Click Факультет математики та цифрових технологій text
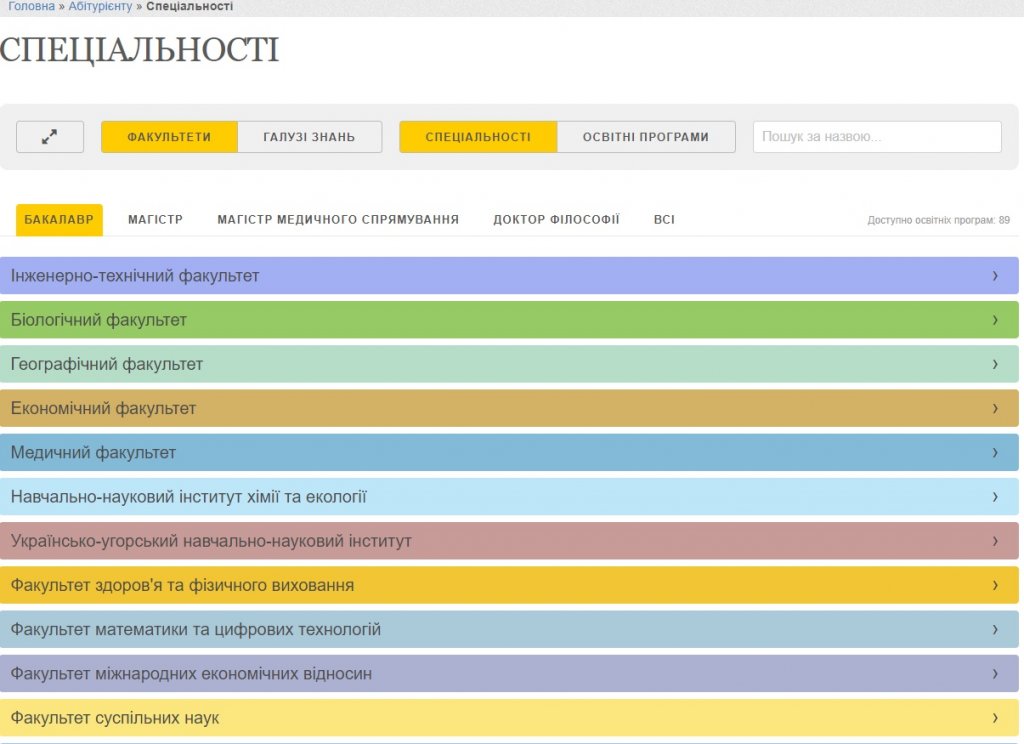The height and width of the screenshot is (744, 1024). [x=196, y=630]
